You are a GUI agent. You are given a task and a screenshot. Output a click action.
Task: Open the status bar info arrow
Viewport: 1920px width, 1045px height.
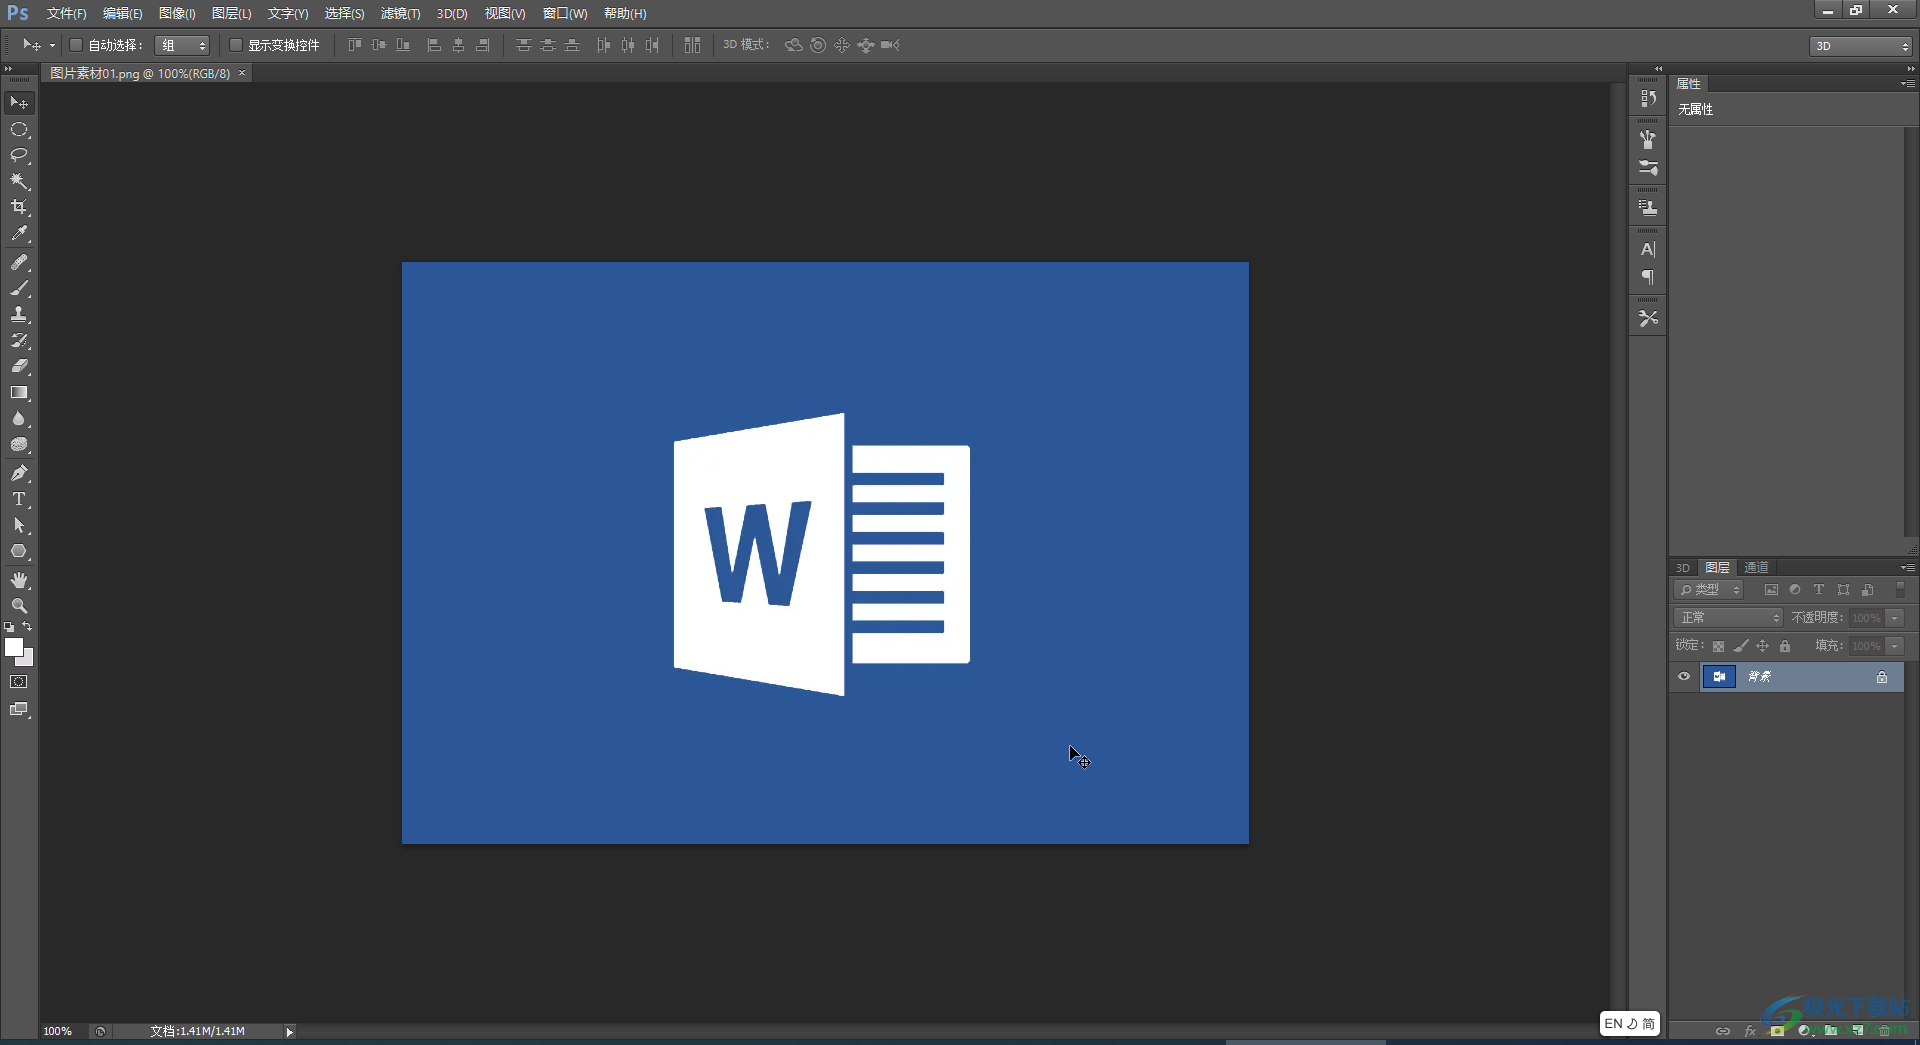point(289,1032)
